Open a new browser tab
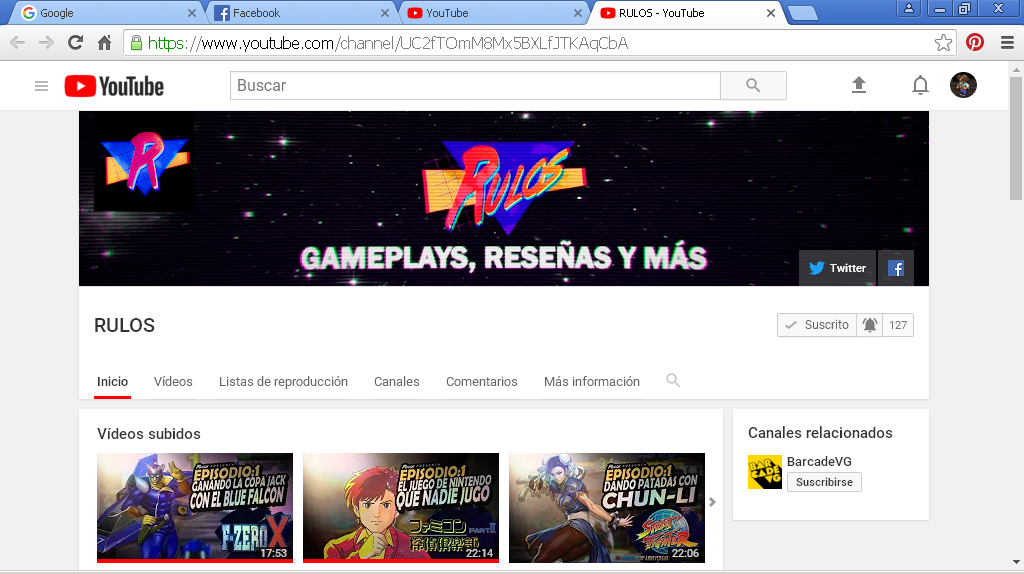 [x=803, y=13]
